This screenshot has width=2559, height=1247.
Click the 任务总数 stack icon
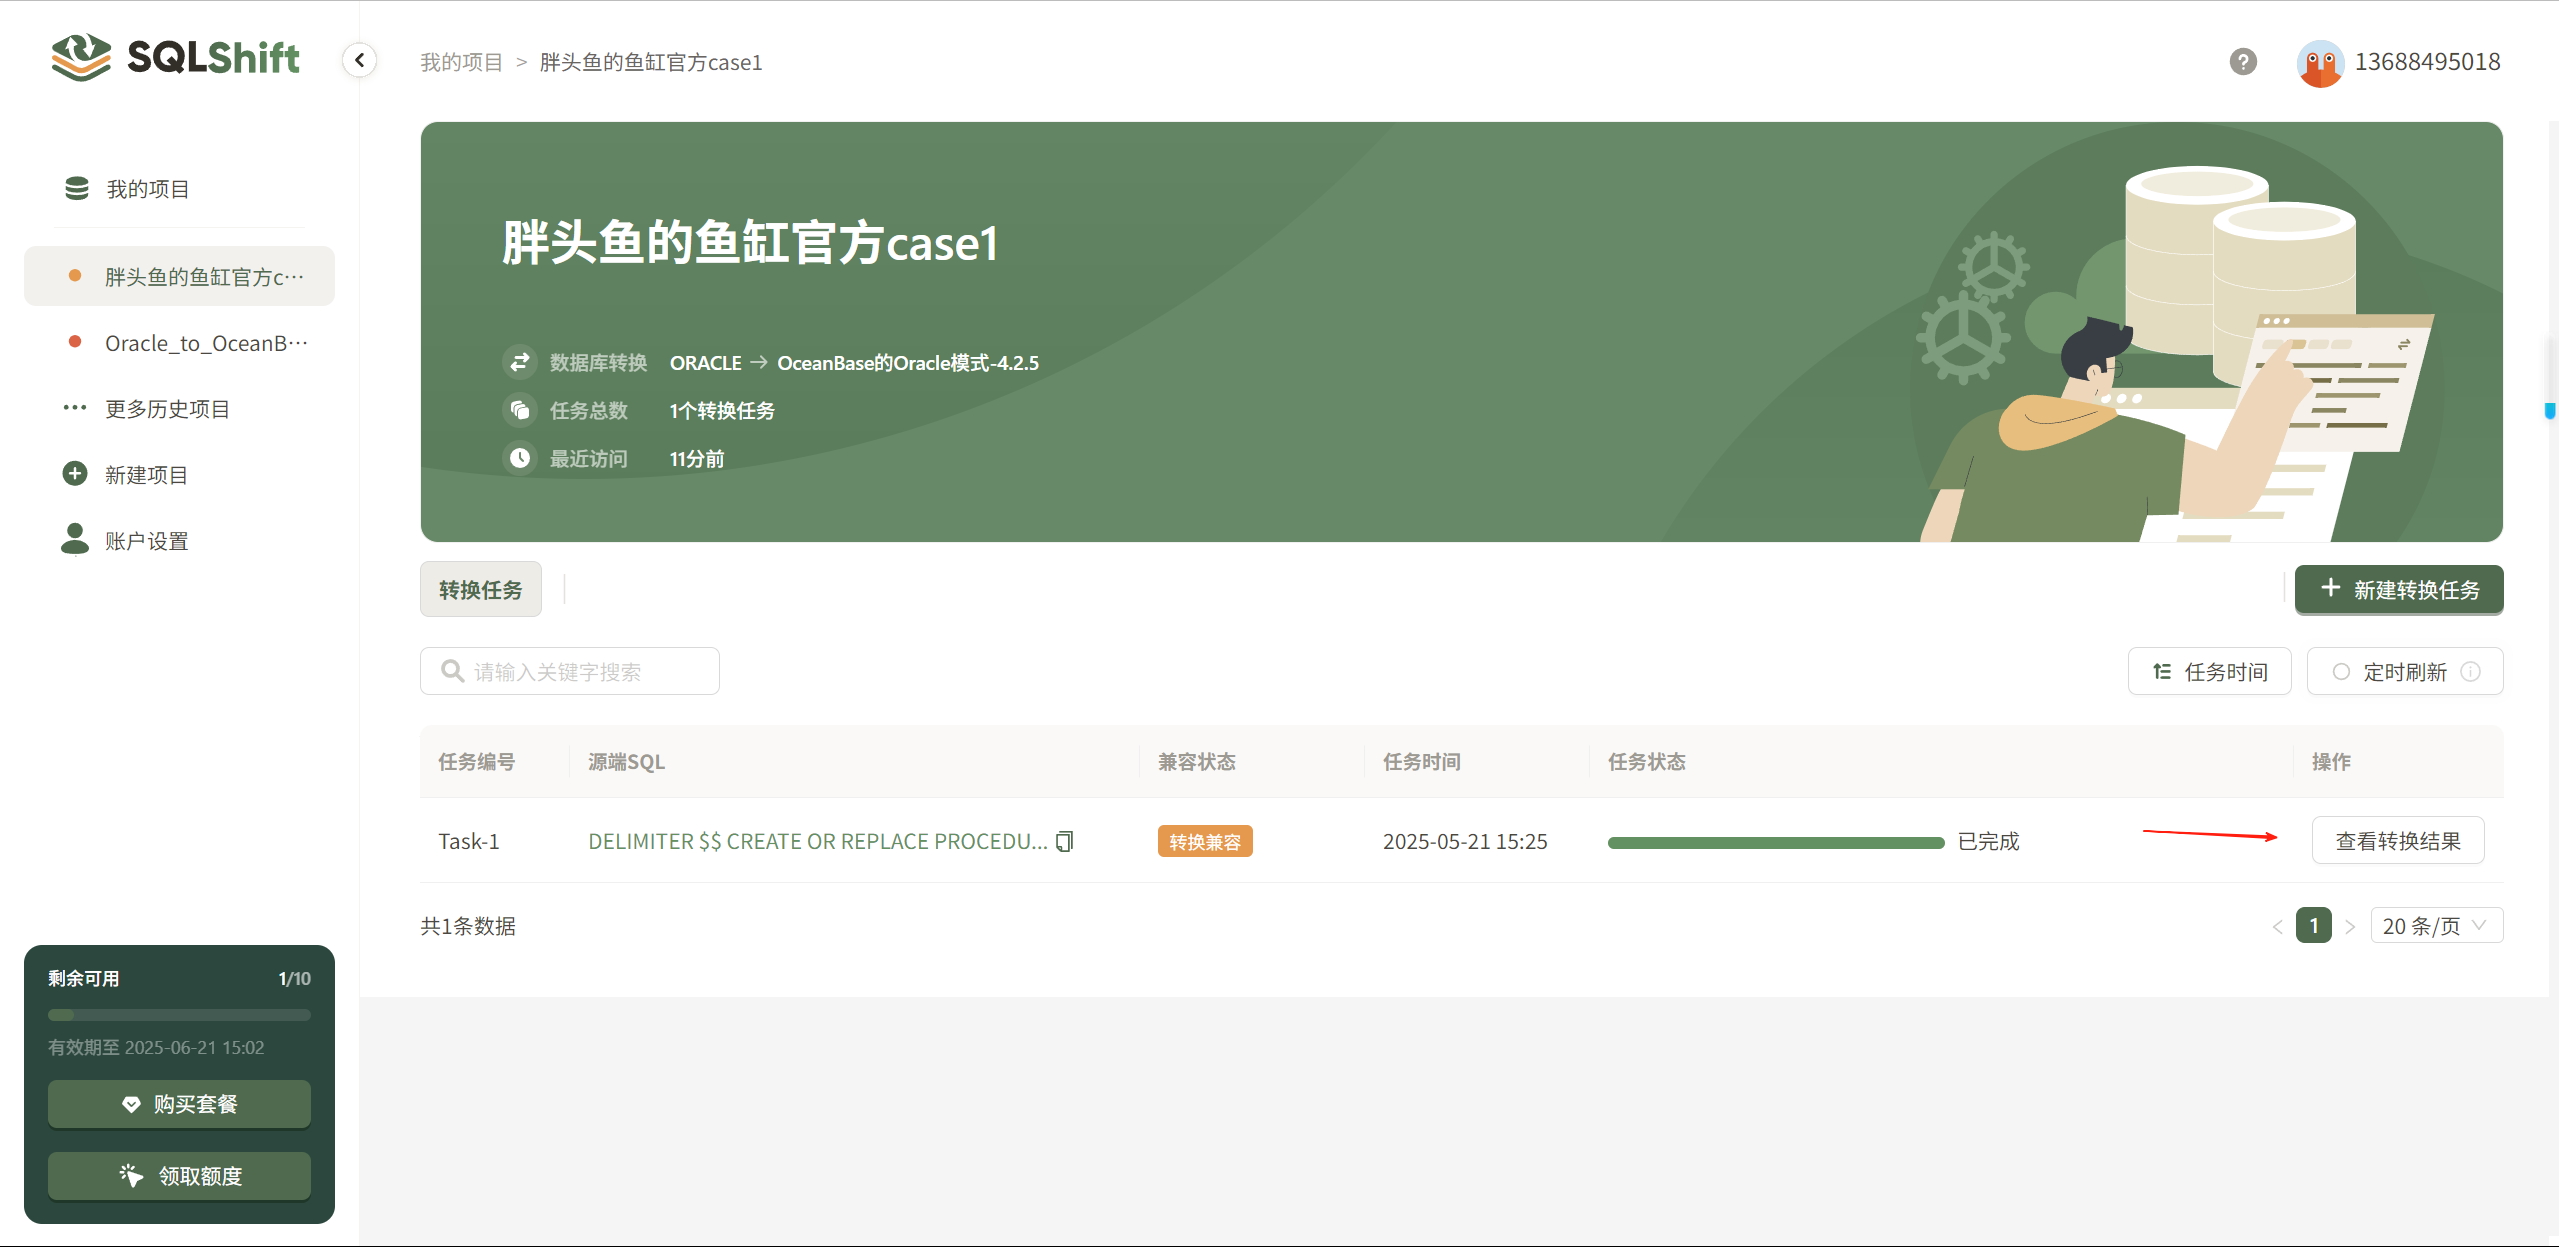(x=520, y=410)
